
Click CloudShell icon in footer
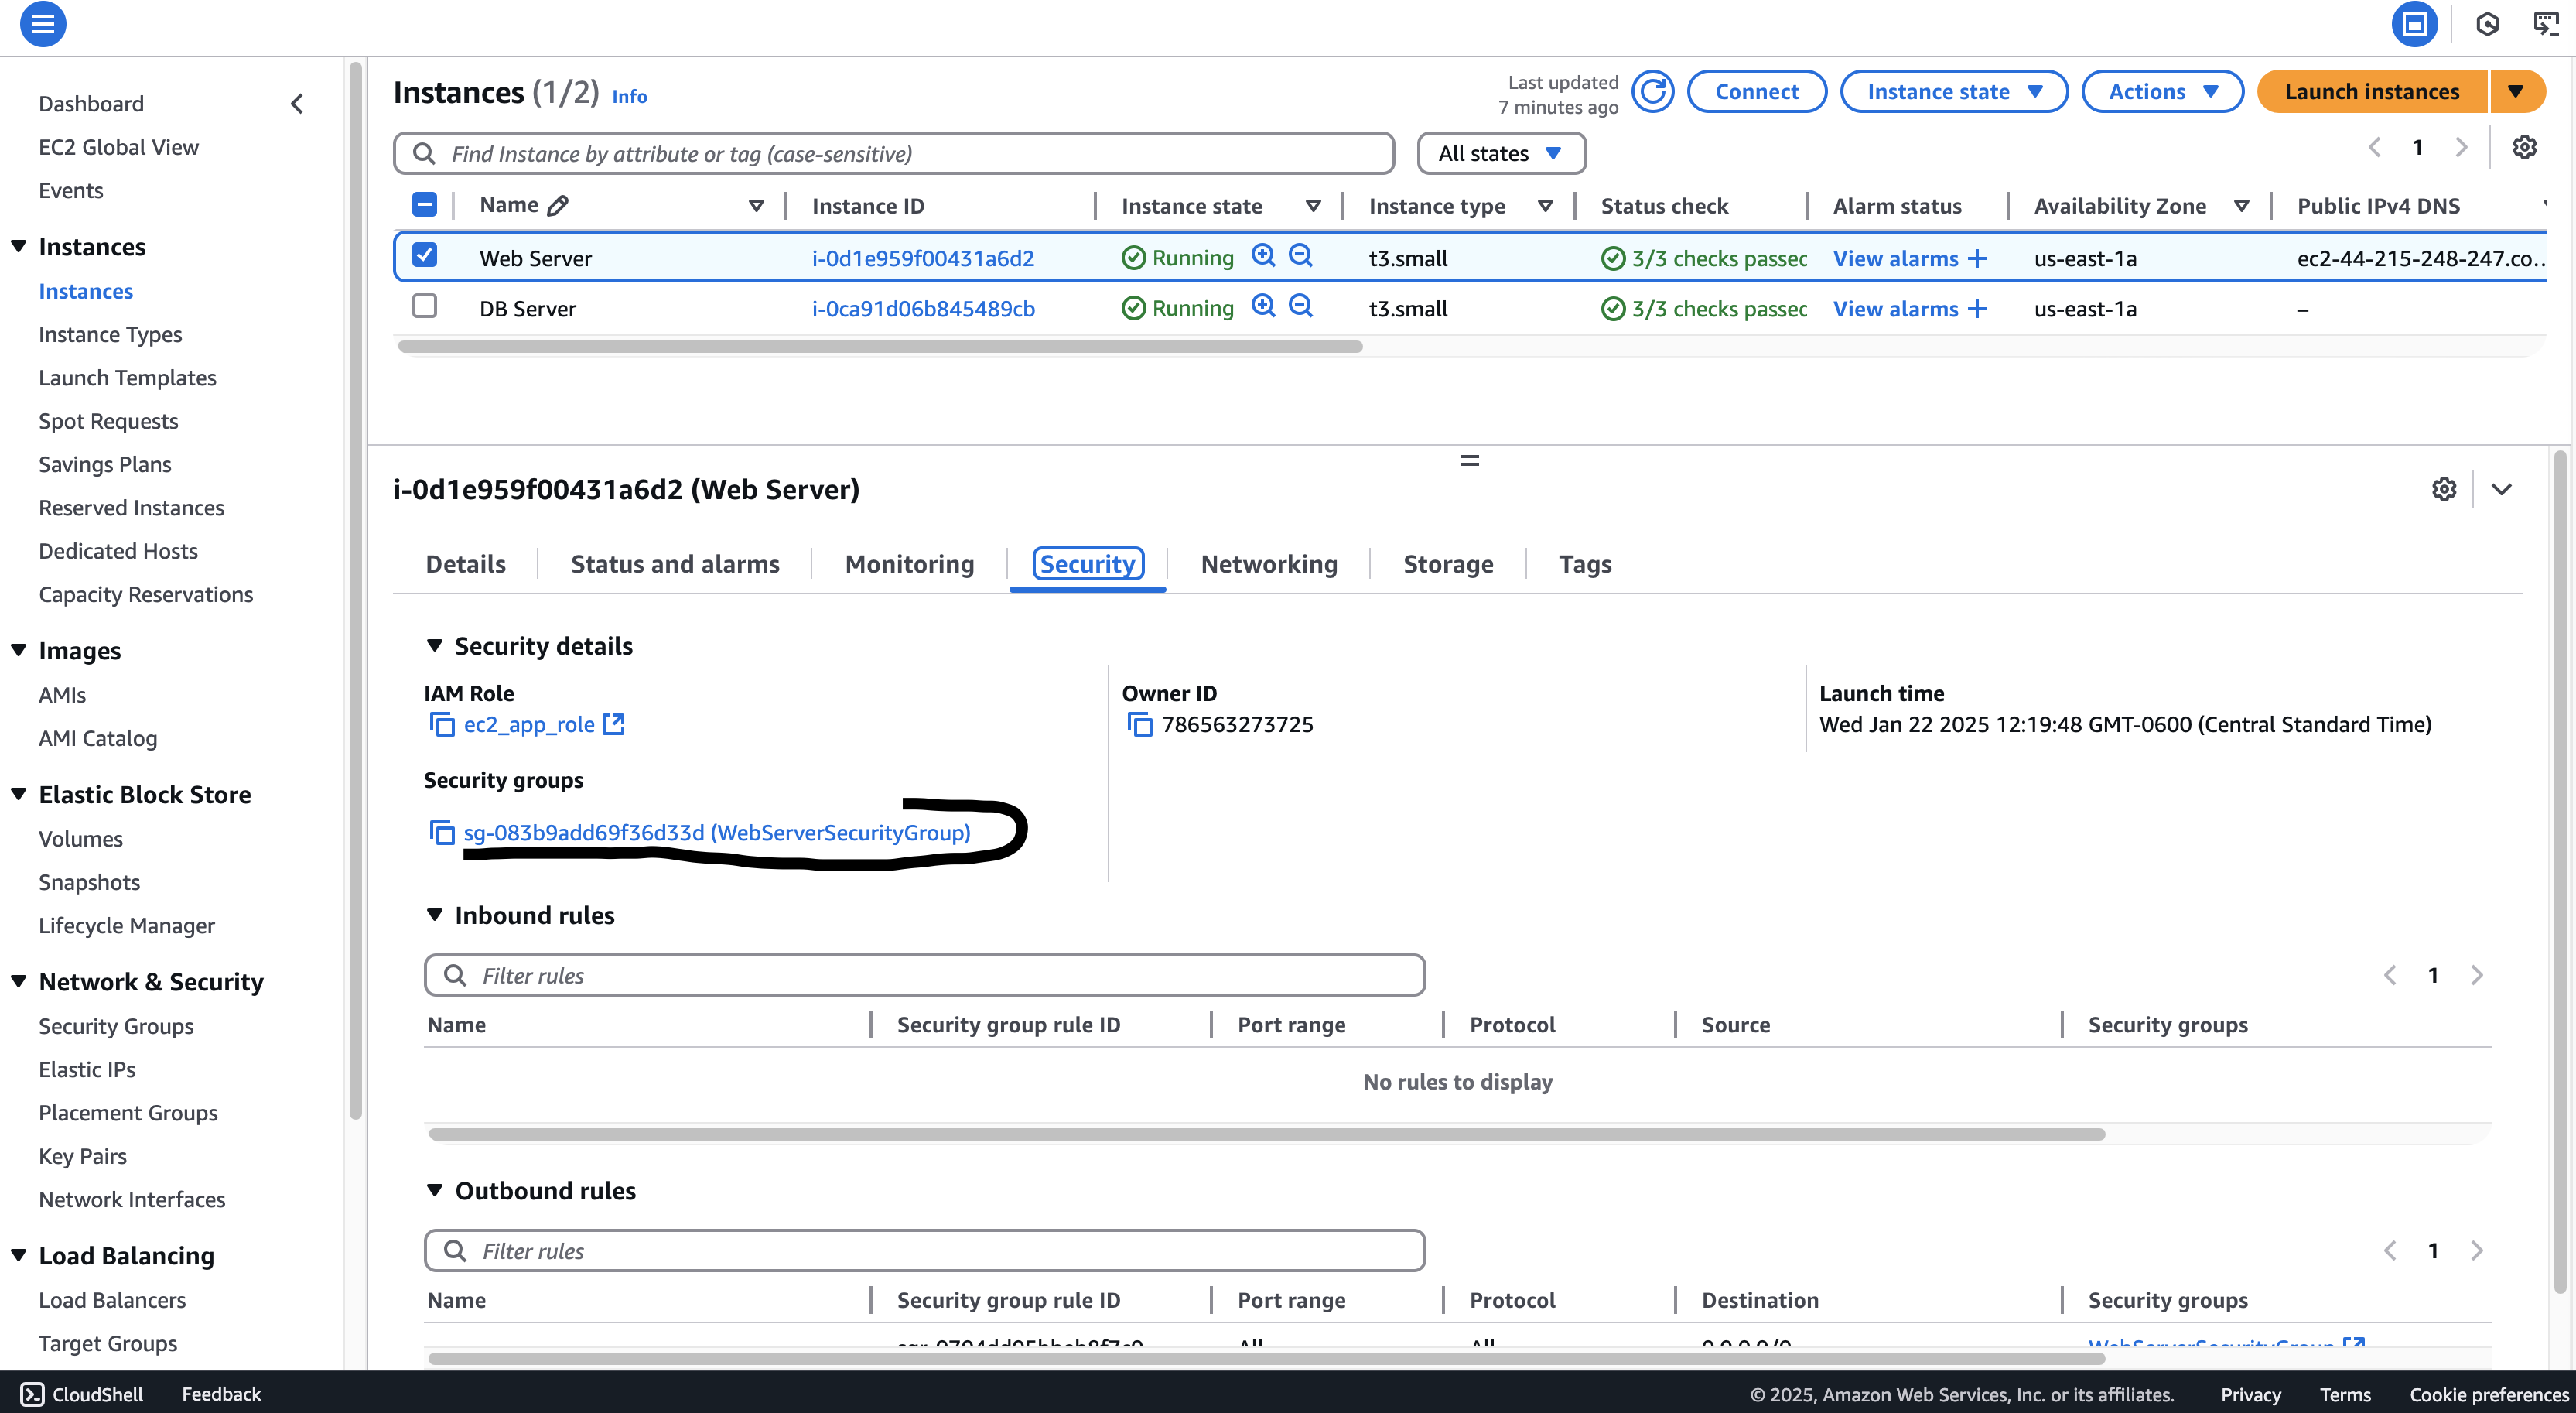pos(32,1394)
